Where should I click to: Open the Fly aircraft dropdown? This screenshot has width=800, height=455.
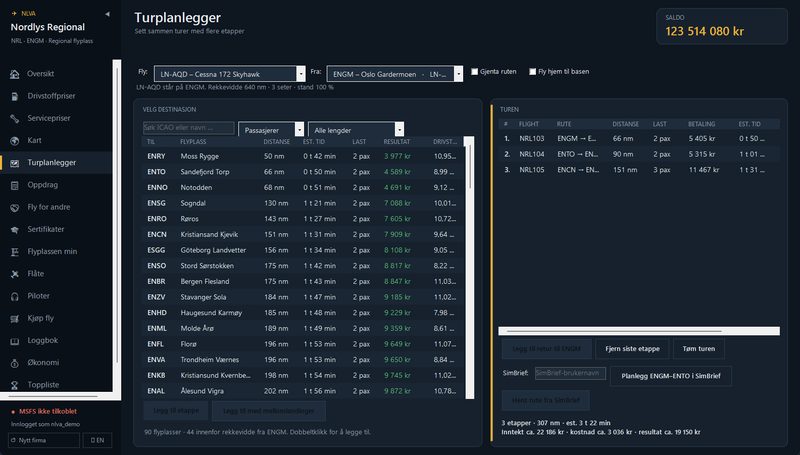tap(230, 74)
